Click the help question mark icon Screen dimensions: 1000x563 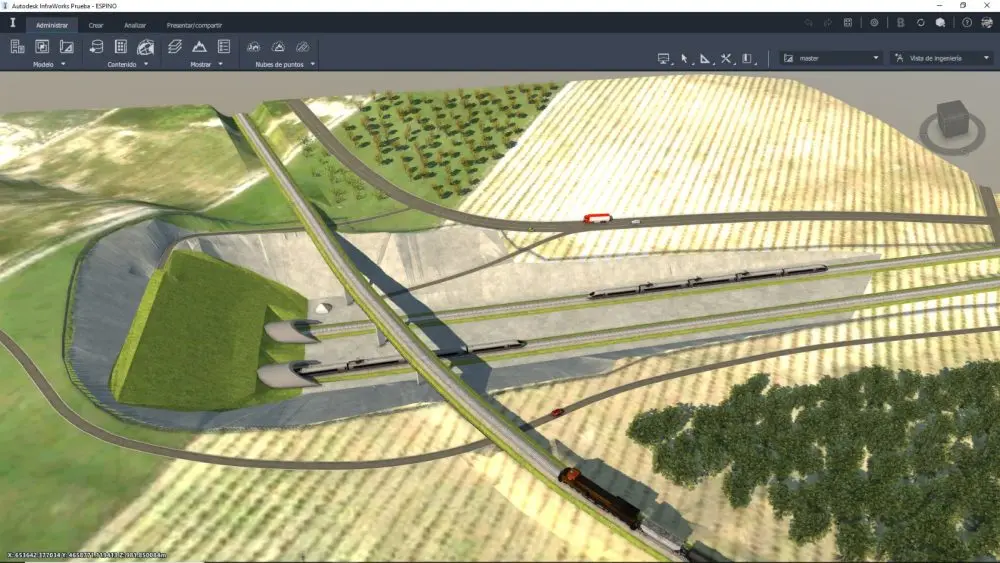[967, 22]
